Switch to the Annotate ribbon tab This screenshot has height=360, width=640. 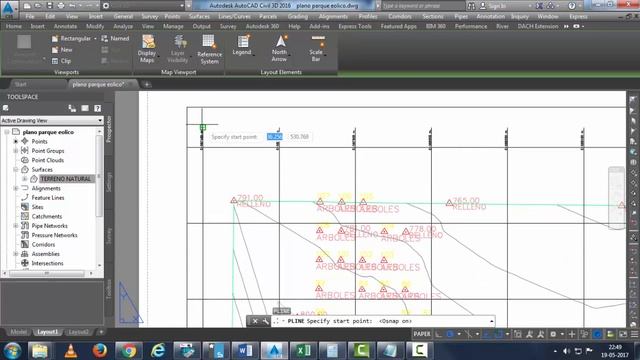[x=65, y=26]
